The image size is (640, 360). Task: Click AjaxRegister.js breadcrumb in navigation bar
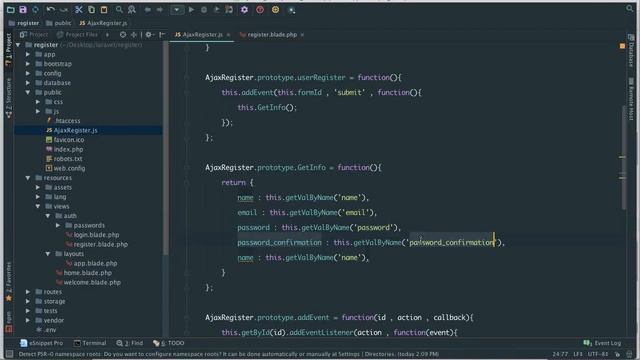(x=103, y=23)
